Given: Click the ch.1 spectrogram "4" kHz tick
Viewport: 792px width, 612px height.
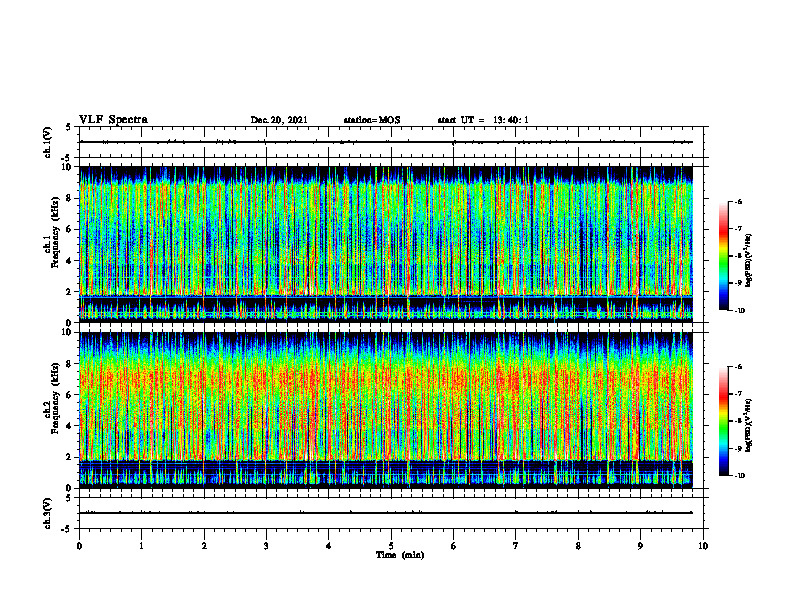Looking at the screenshot, I should [x=69, y=261].
